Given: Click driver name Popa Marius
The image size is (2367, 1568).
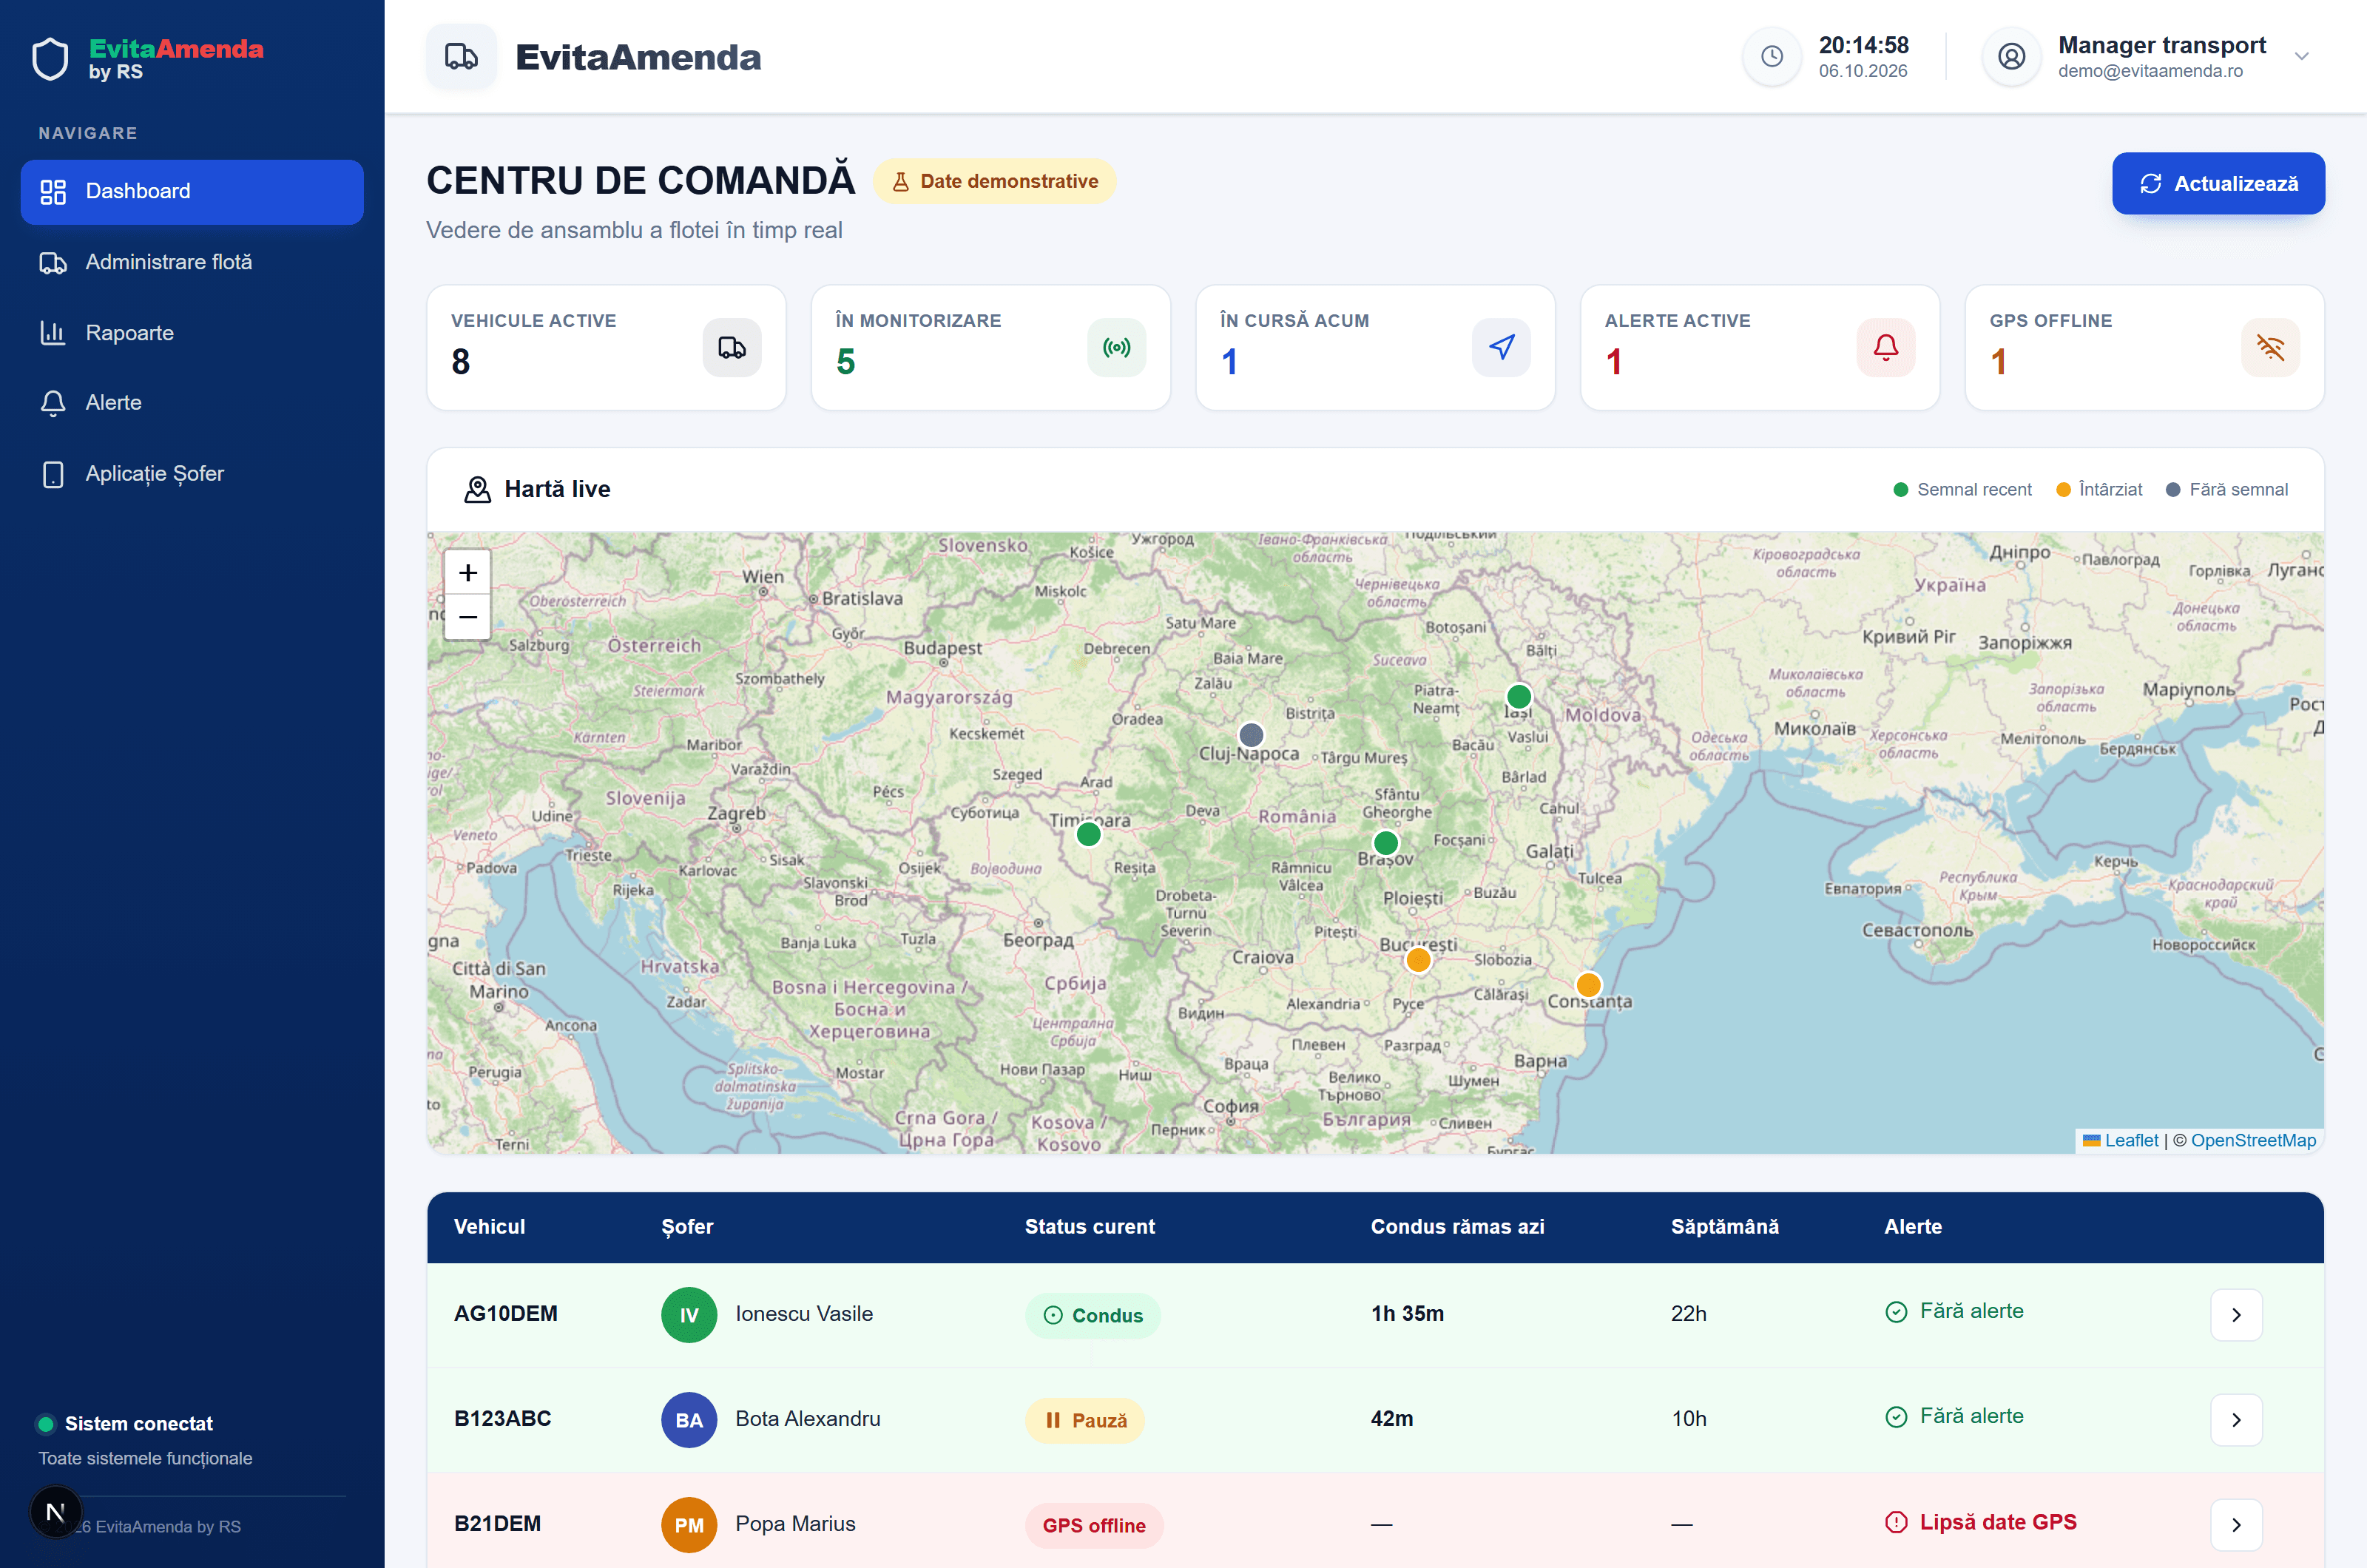Looking at the screenshot, I should pyautogui.click(x=795, y=1524).
